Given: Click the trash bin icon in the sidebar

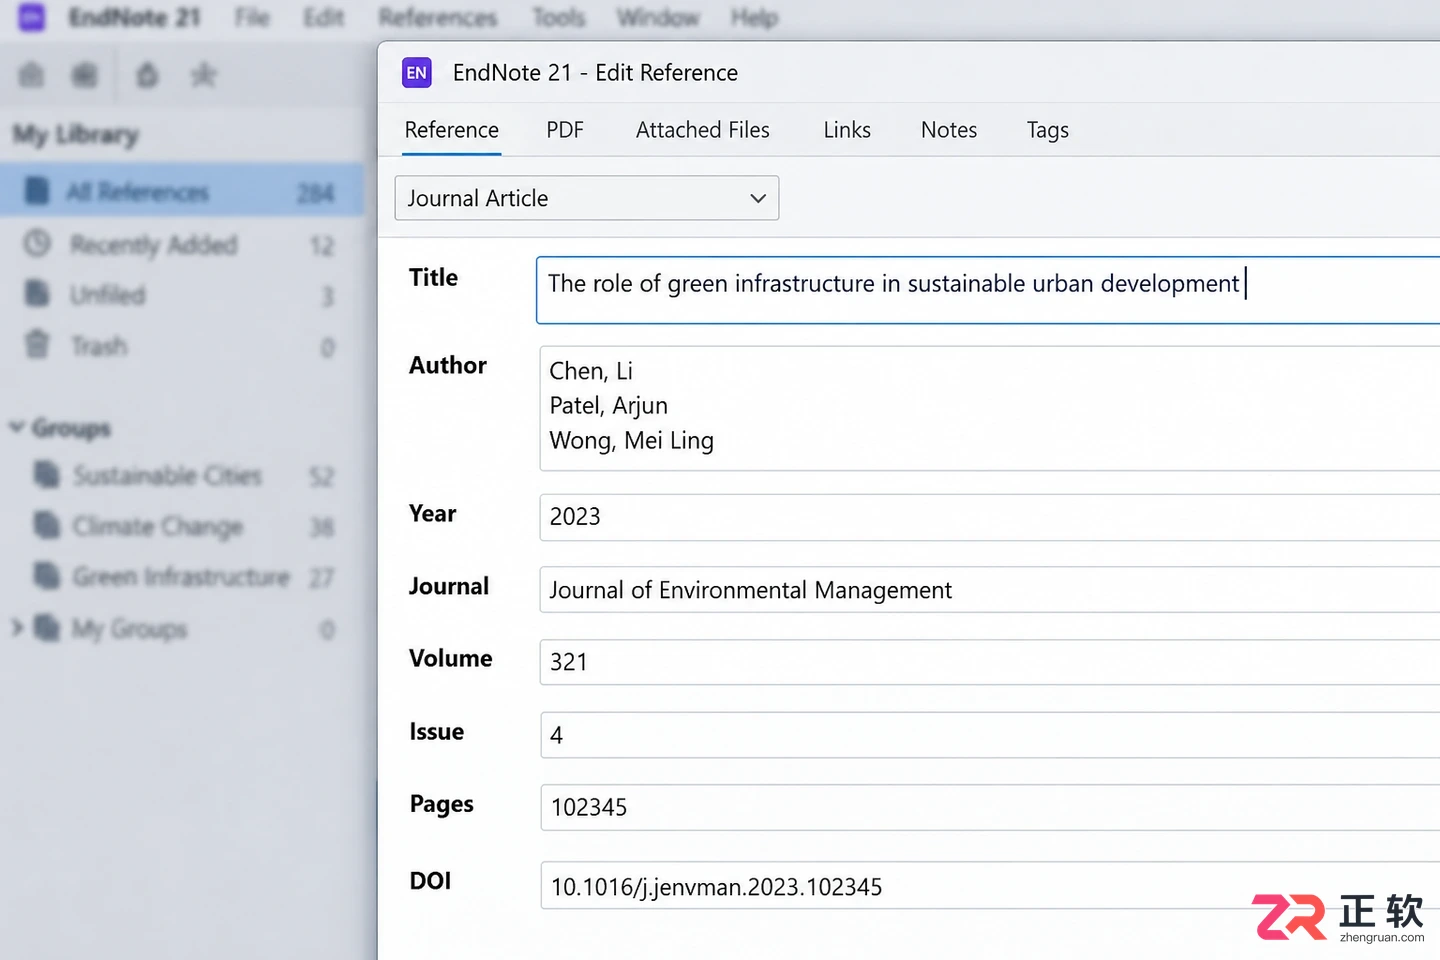Looking at the screenshot, I should [37, 345].
